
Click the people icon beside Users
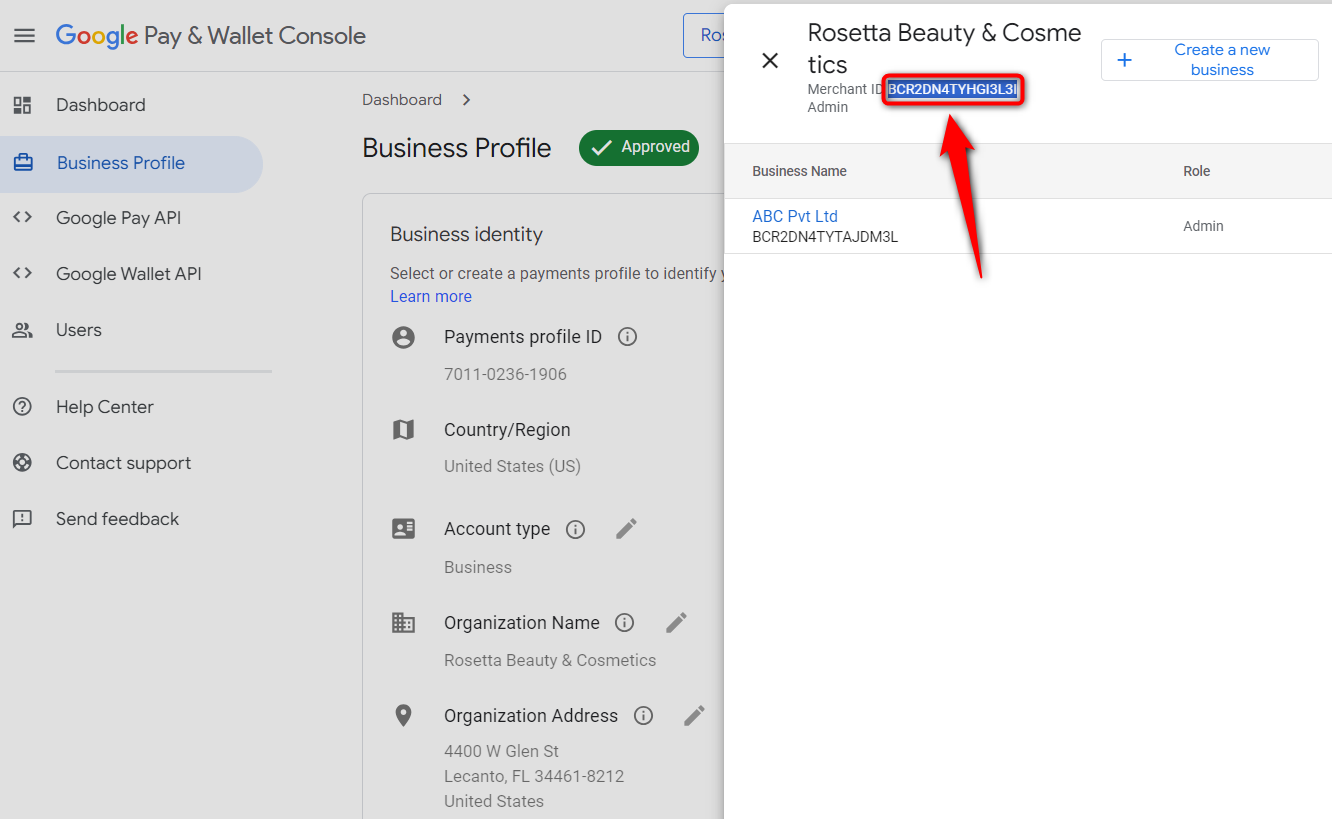click(22, 330)
